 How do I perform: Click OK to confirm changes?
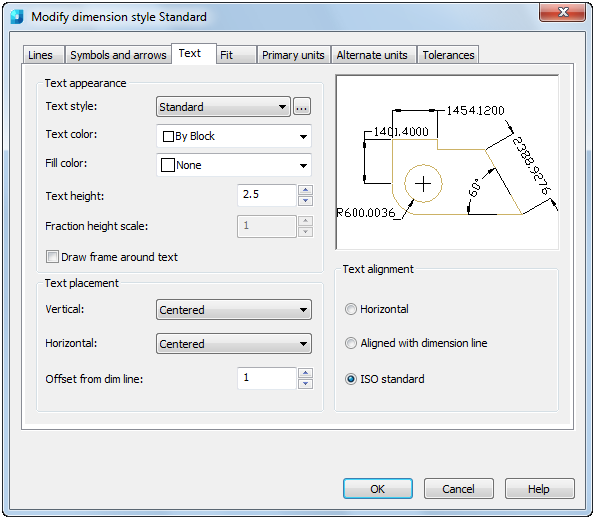tap(378, 489)
